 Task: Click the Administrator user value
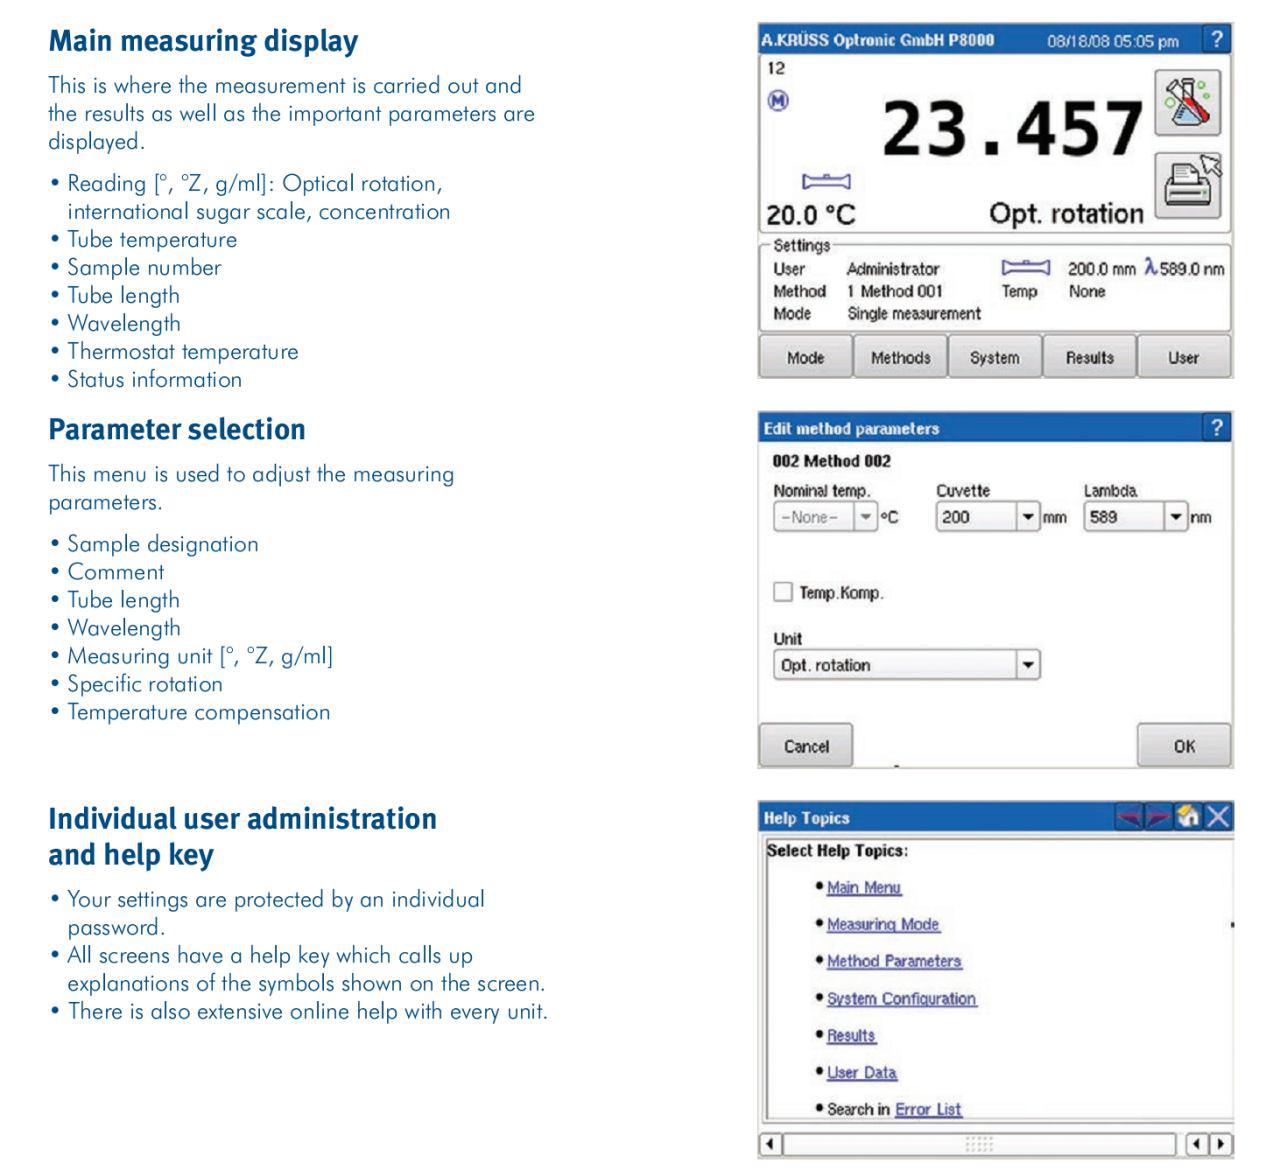(893, 269)
